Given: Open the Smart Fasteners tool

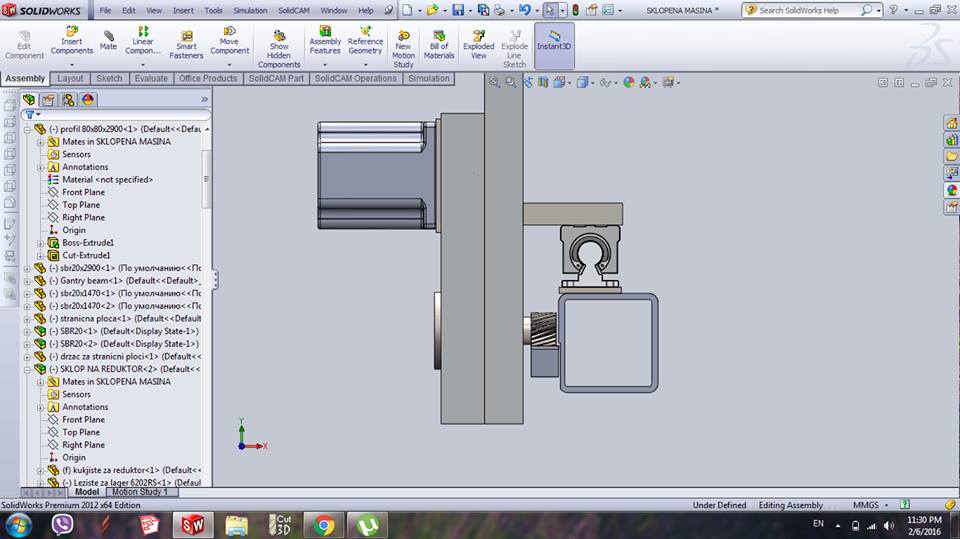Looking at the screenshot, I should click(x=186, y=44).
